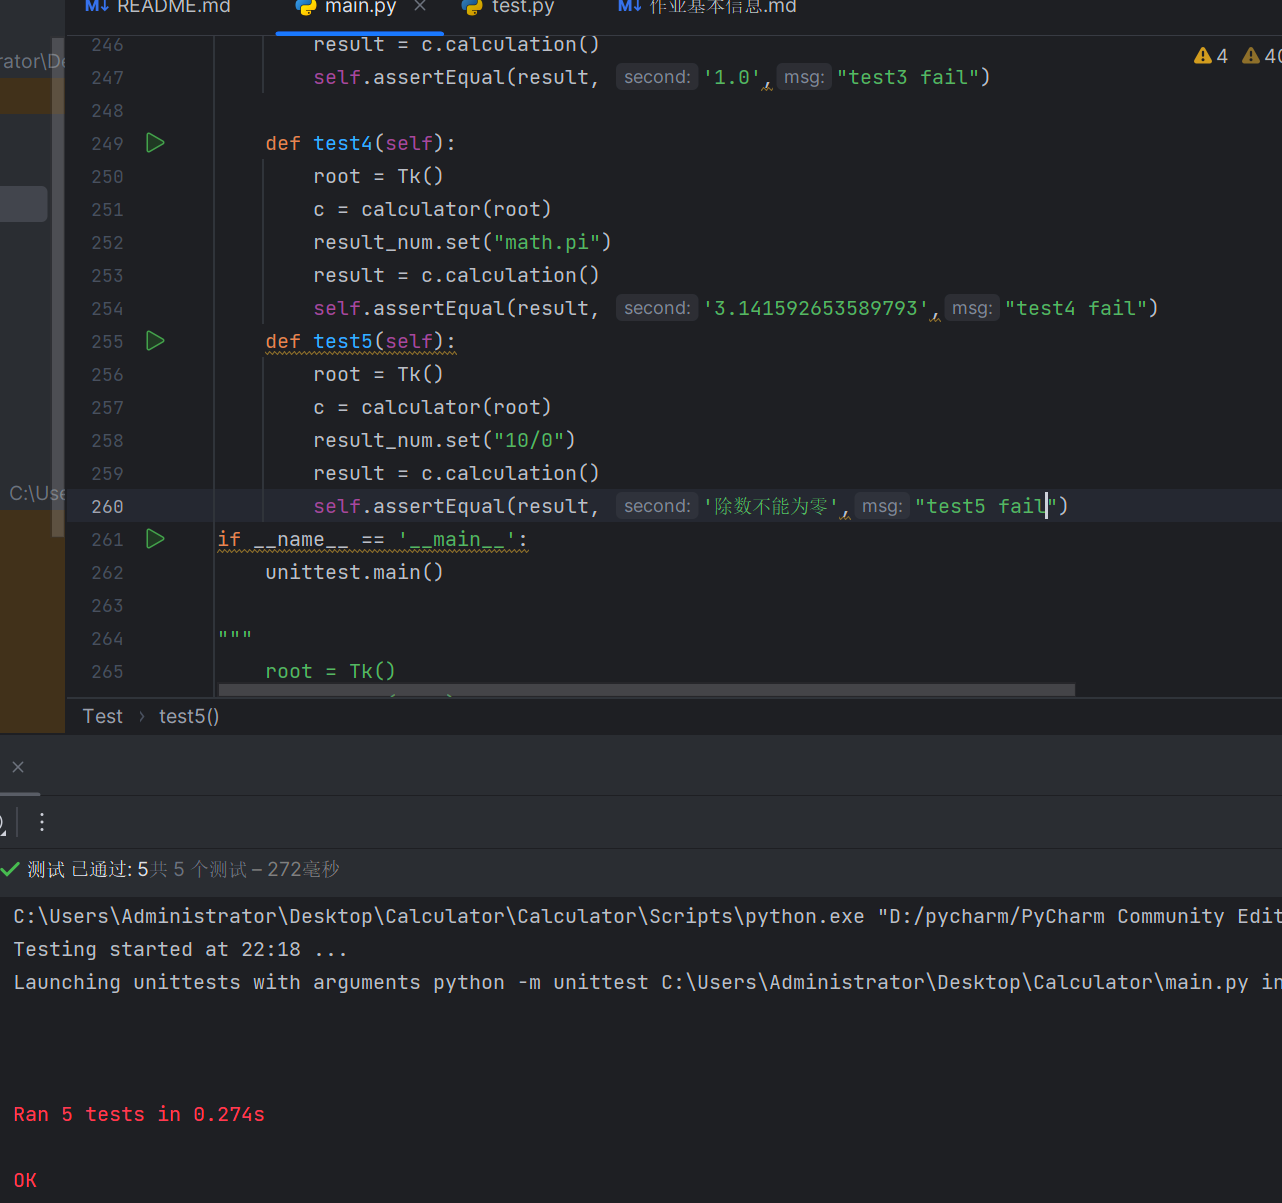The height and width of the screenshot is (1203, 1282).
Task: Close the run tool window tab
Action: coord(18,767)
